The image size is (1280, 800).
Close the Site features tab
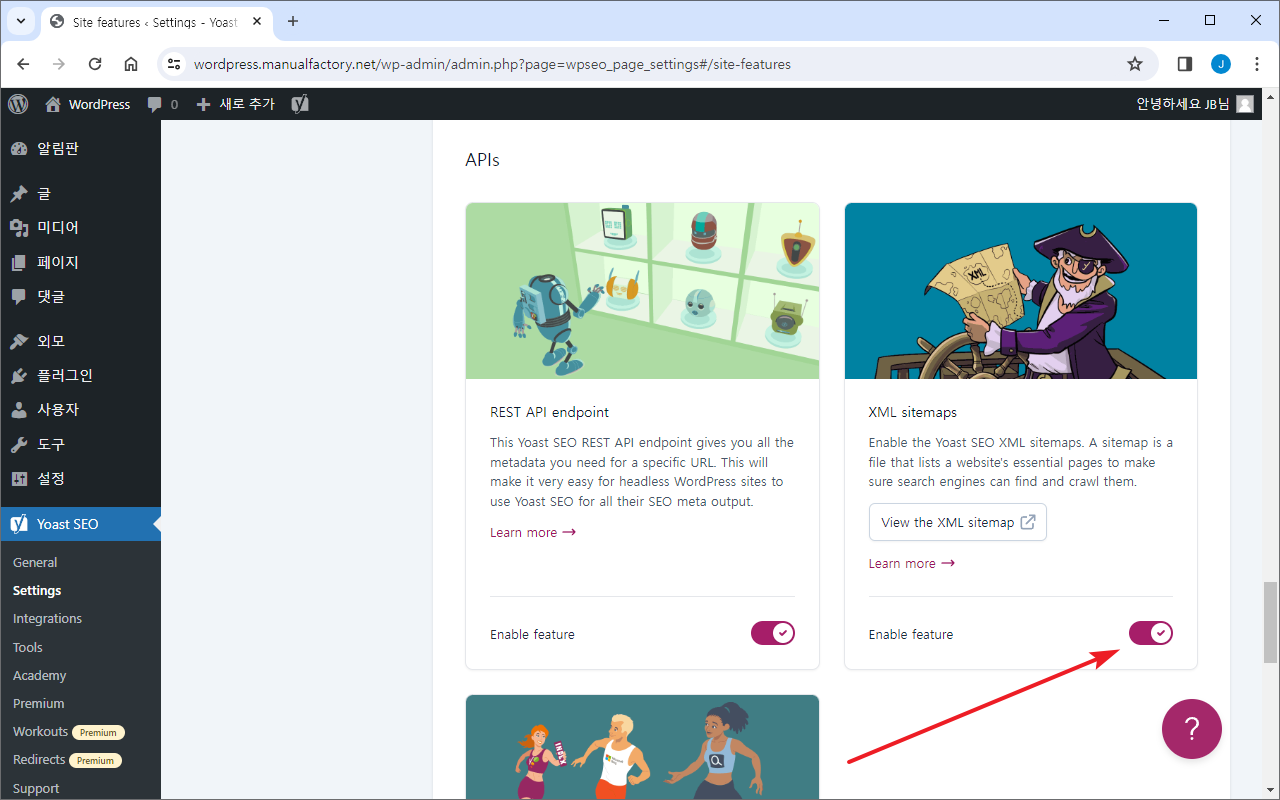click(x=258, y=21)
